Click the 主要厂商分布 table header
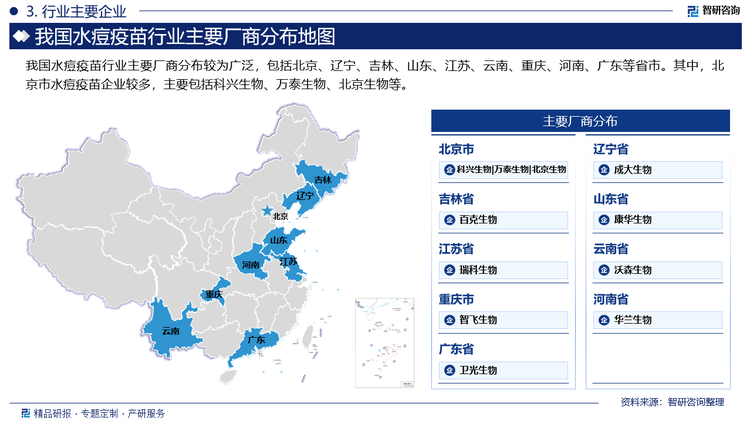 tap(580, 121)
